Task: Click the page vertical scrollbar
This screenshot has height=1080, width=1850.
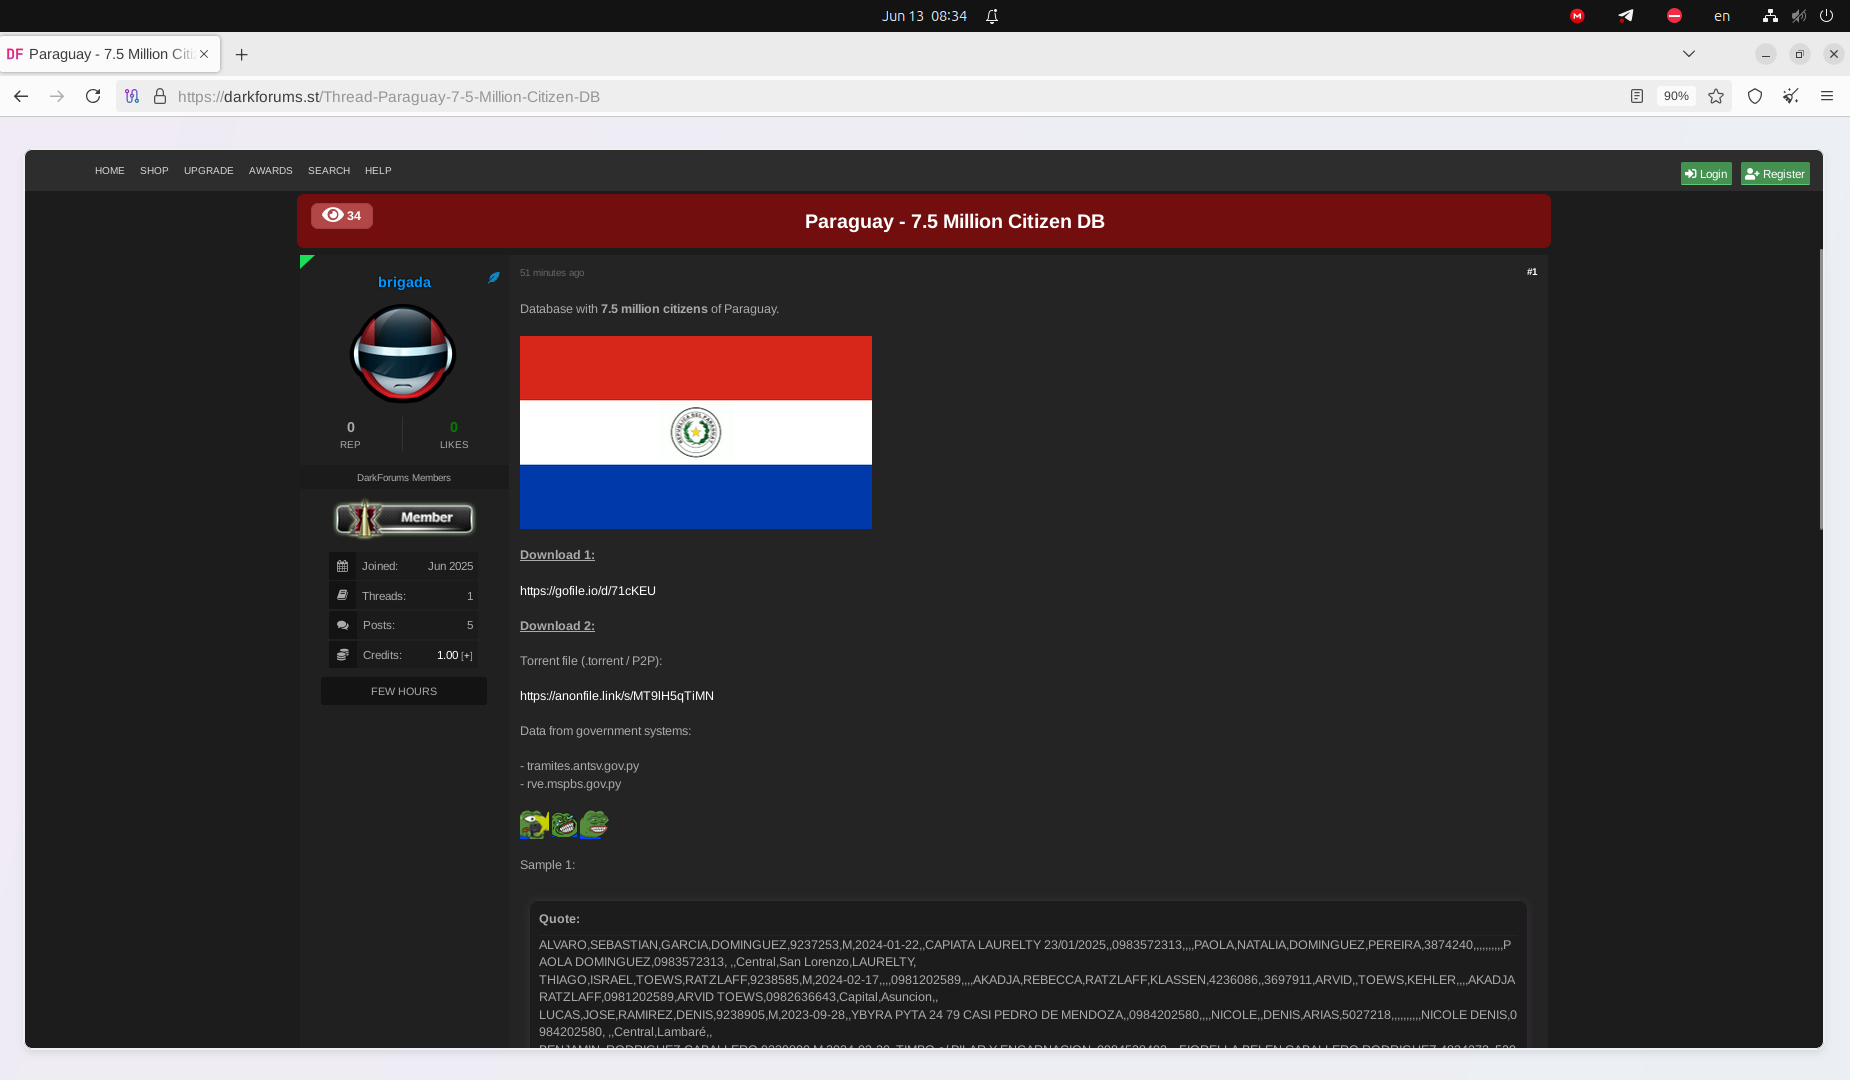Action: click(1820, 390)
